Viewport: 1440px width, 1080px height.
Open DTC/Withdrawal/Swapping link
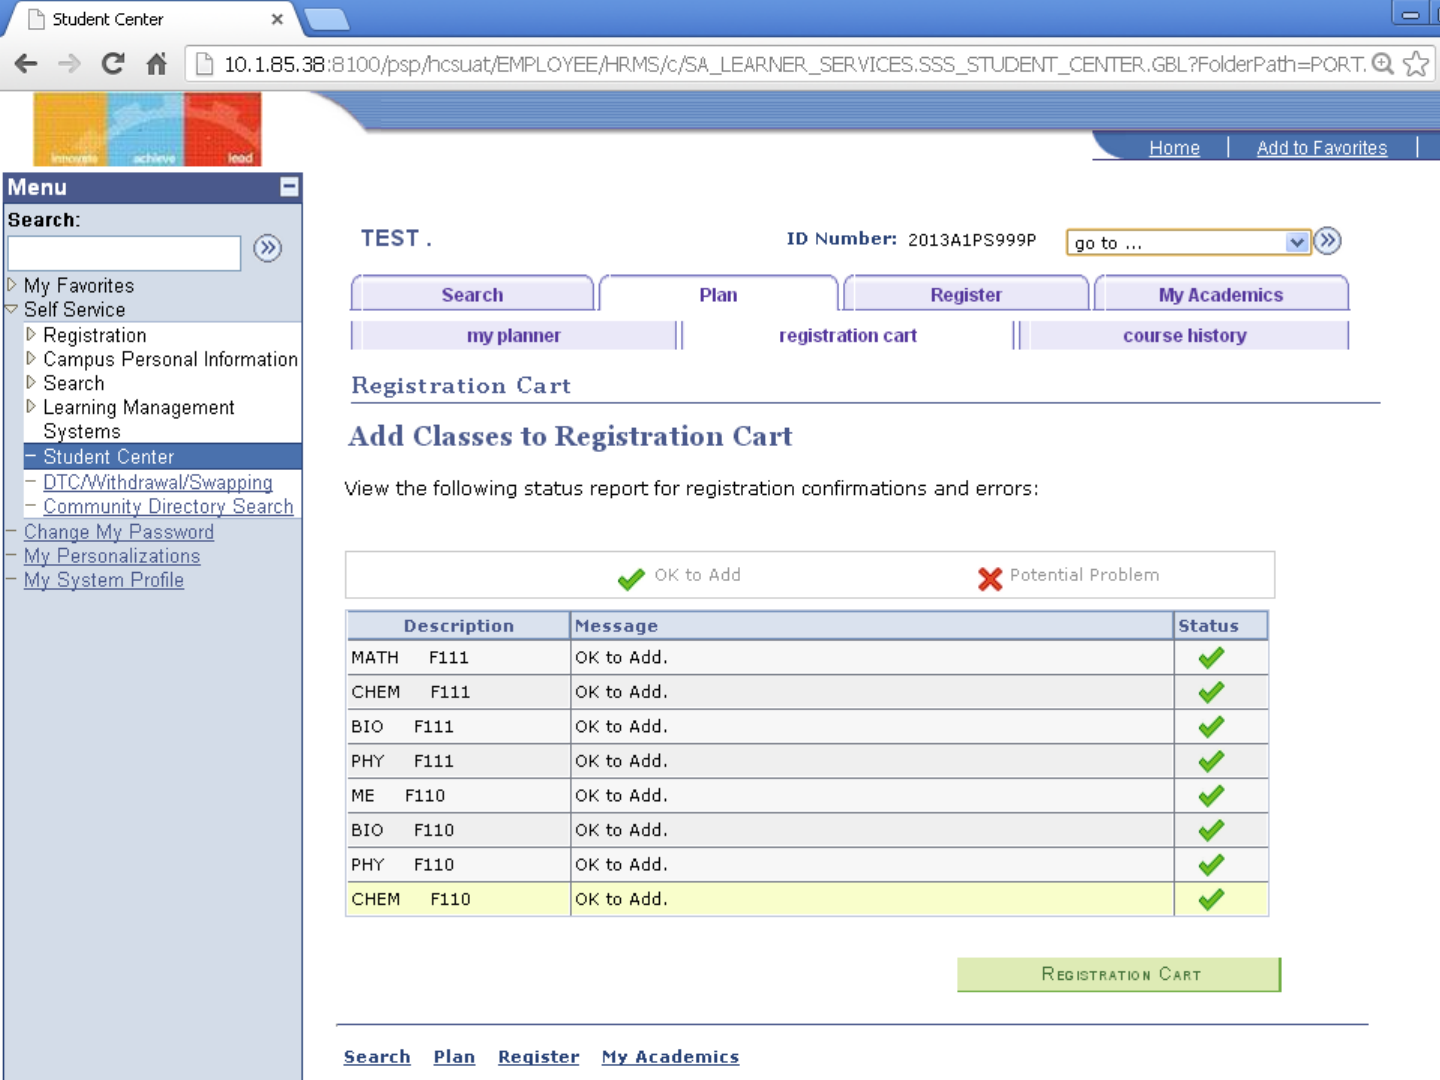(158, 482)
